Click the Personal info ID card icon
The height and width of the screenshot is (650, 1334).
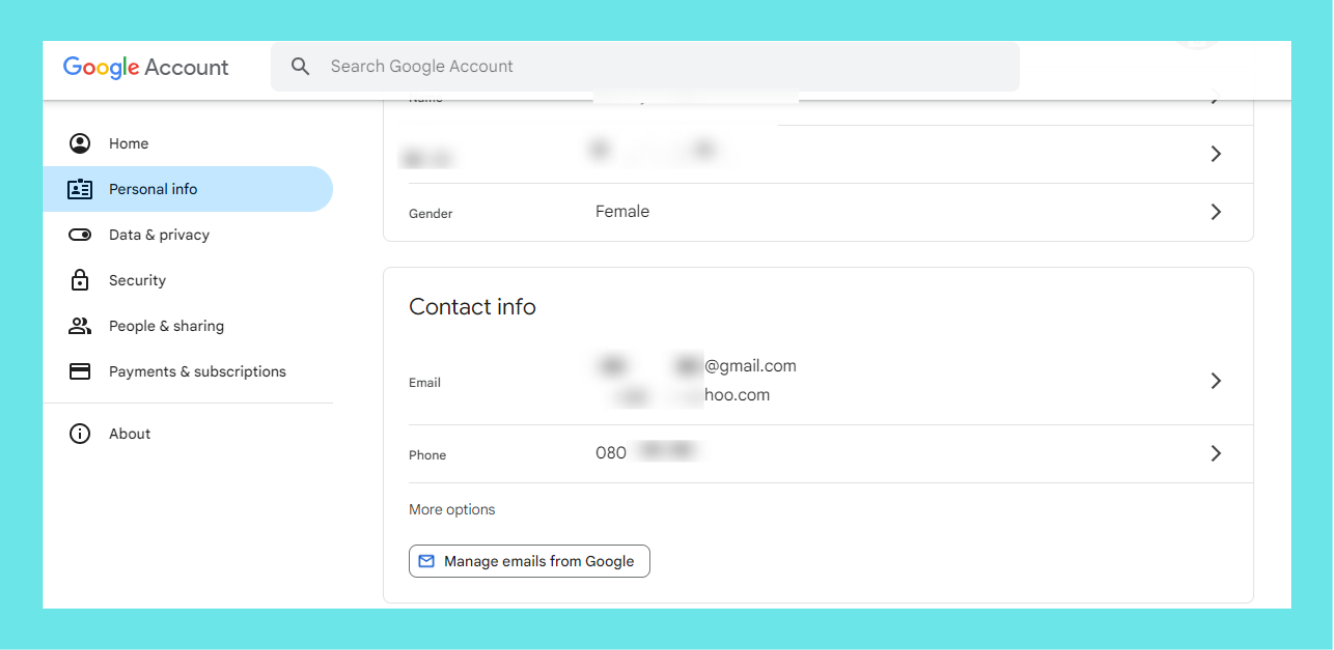(80, 189)
